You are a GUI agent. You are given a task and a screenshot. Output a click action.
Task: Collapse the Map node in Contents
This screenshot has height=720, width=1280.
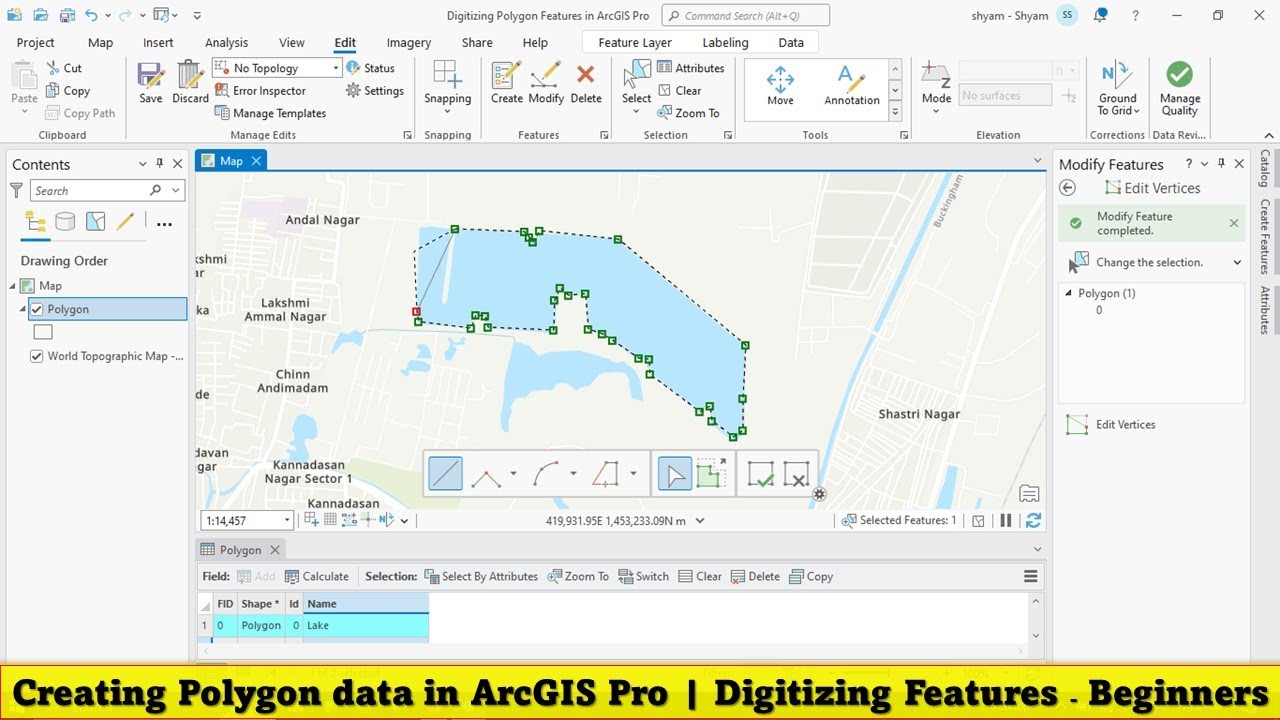[x=13, y=286]
